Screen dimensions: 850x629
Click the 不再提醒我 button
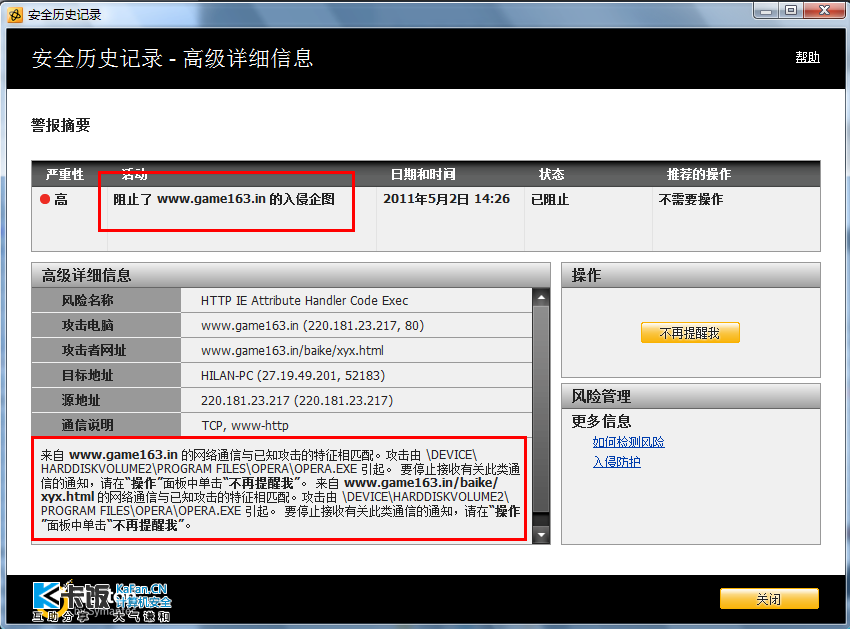pos(690,333)
